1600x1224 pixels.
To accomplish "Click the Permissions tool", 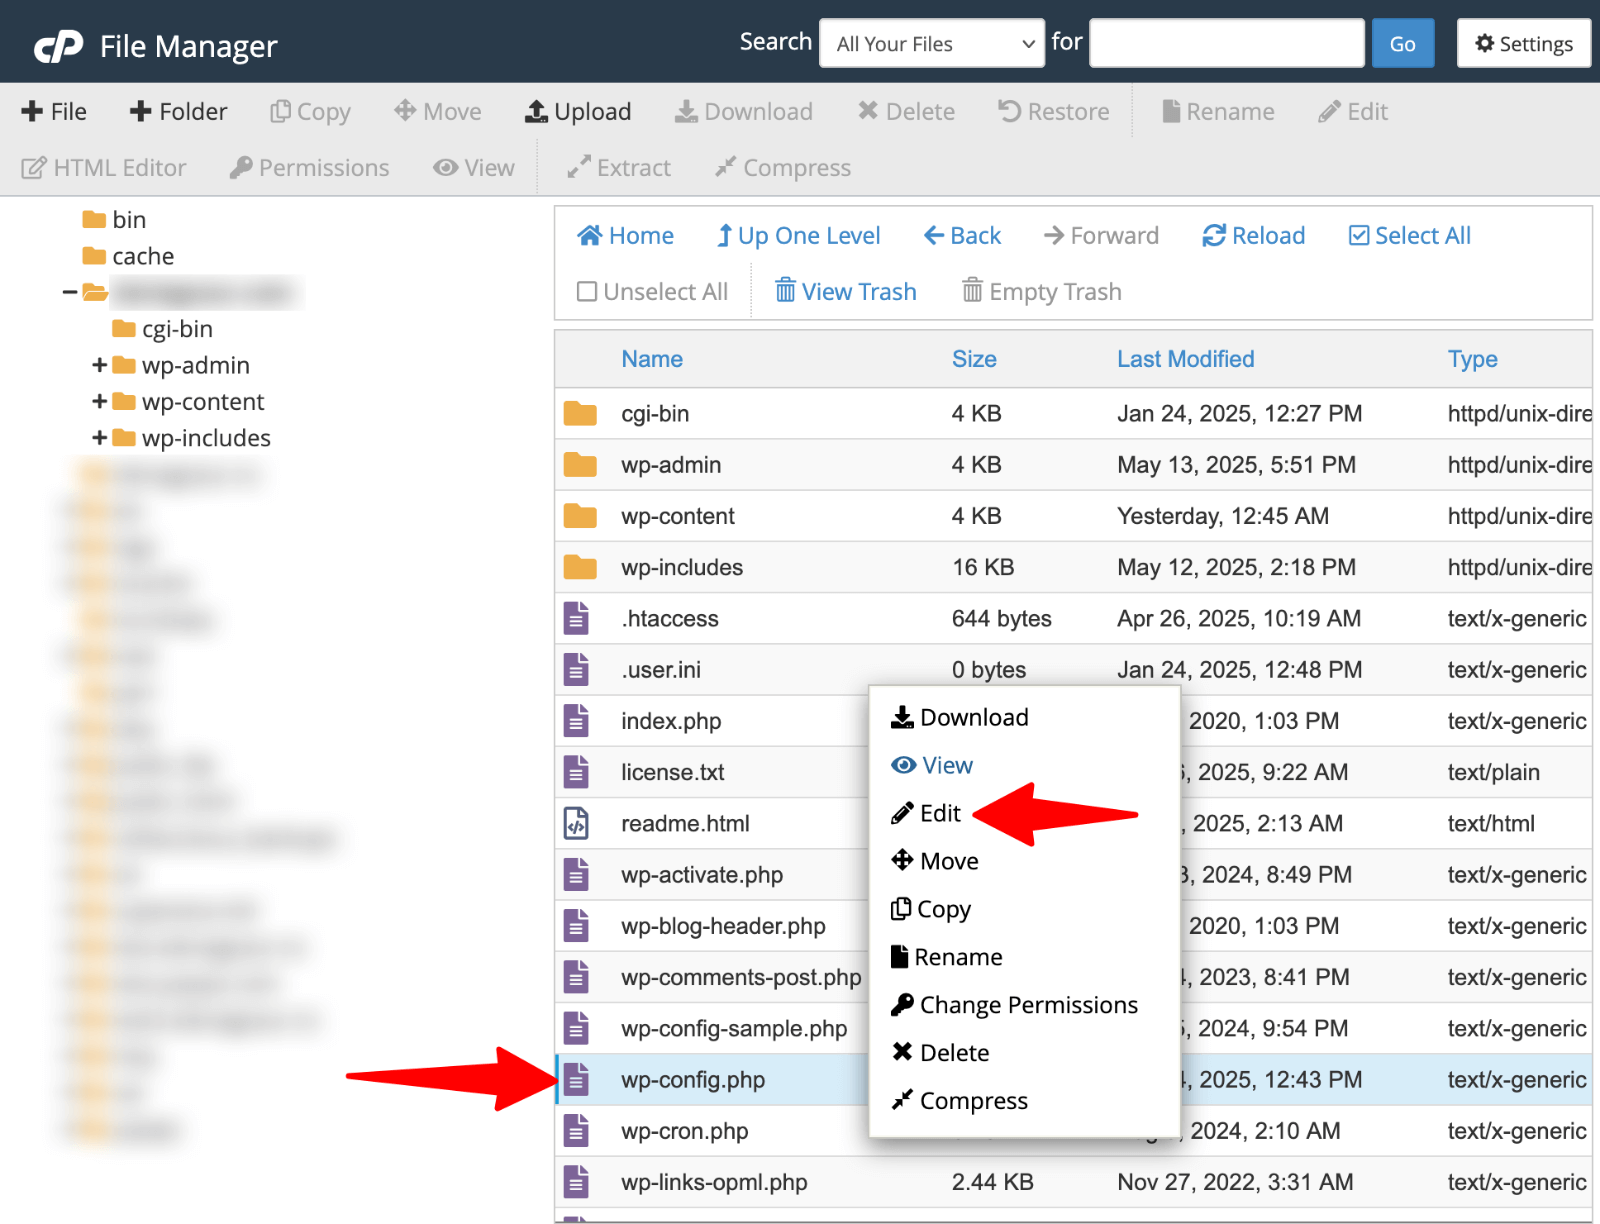I will coord(308,167).
